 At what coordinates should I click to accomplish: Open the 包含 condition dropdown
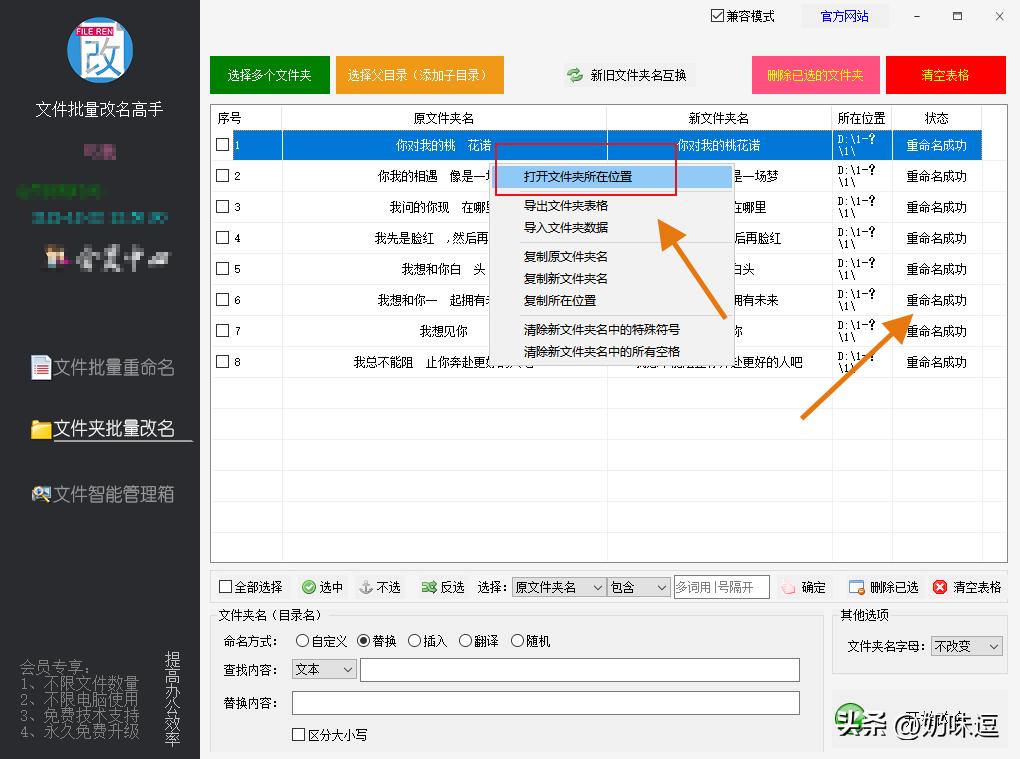(x=638, y=587)
